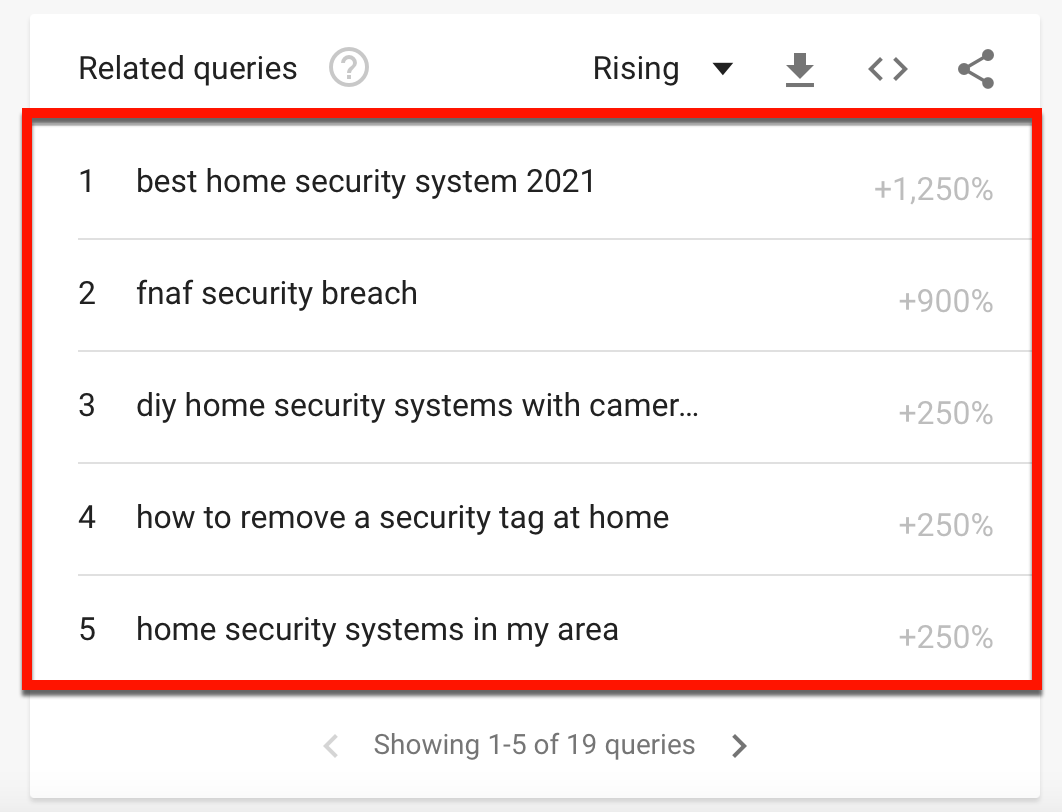Viewport: 1062px width, 812px height.
Task: Open query fnaf security breach
Action: [x=277, y=293]
